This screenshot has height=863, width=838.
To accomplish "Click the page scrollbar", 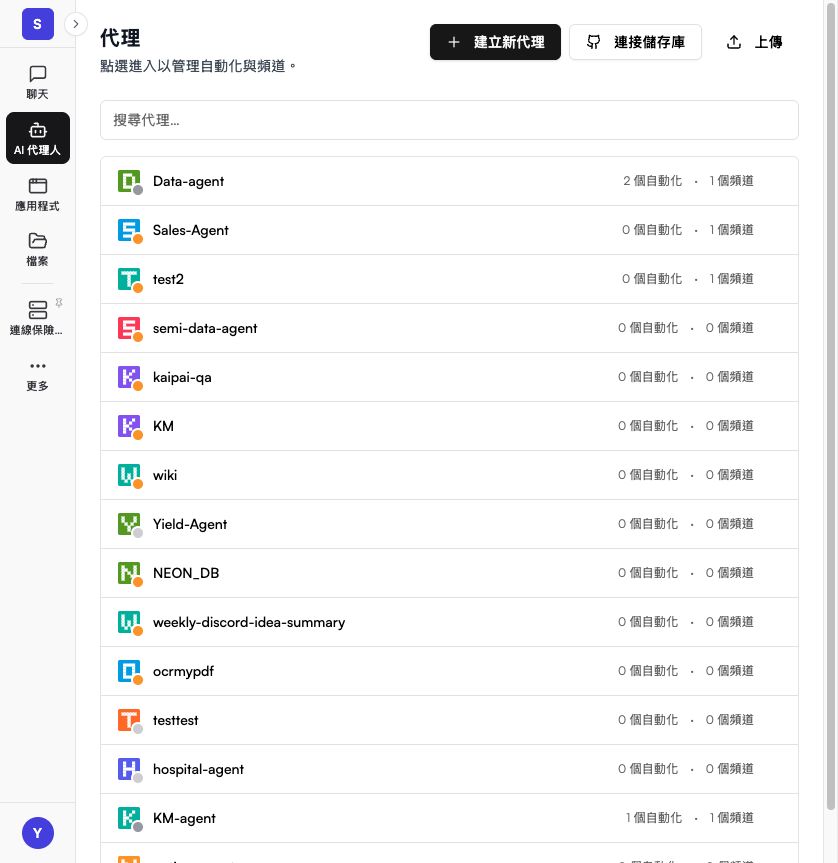I will tap(831, 406).
